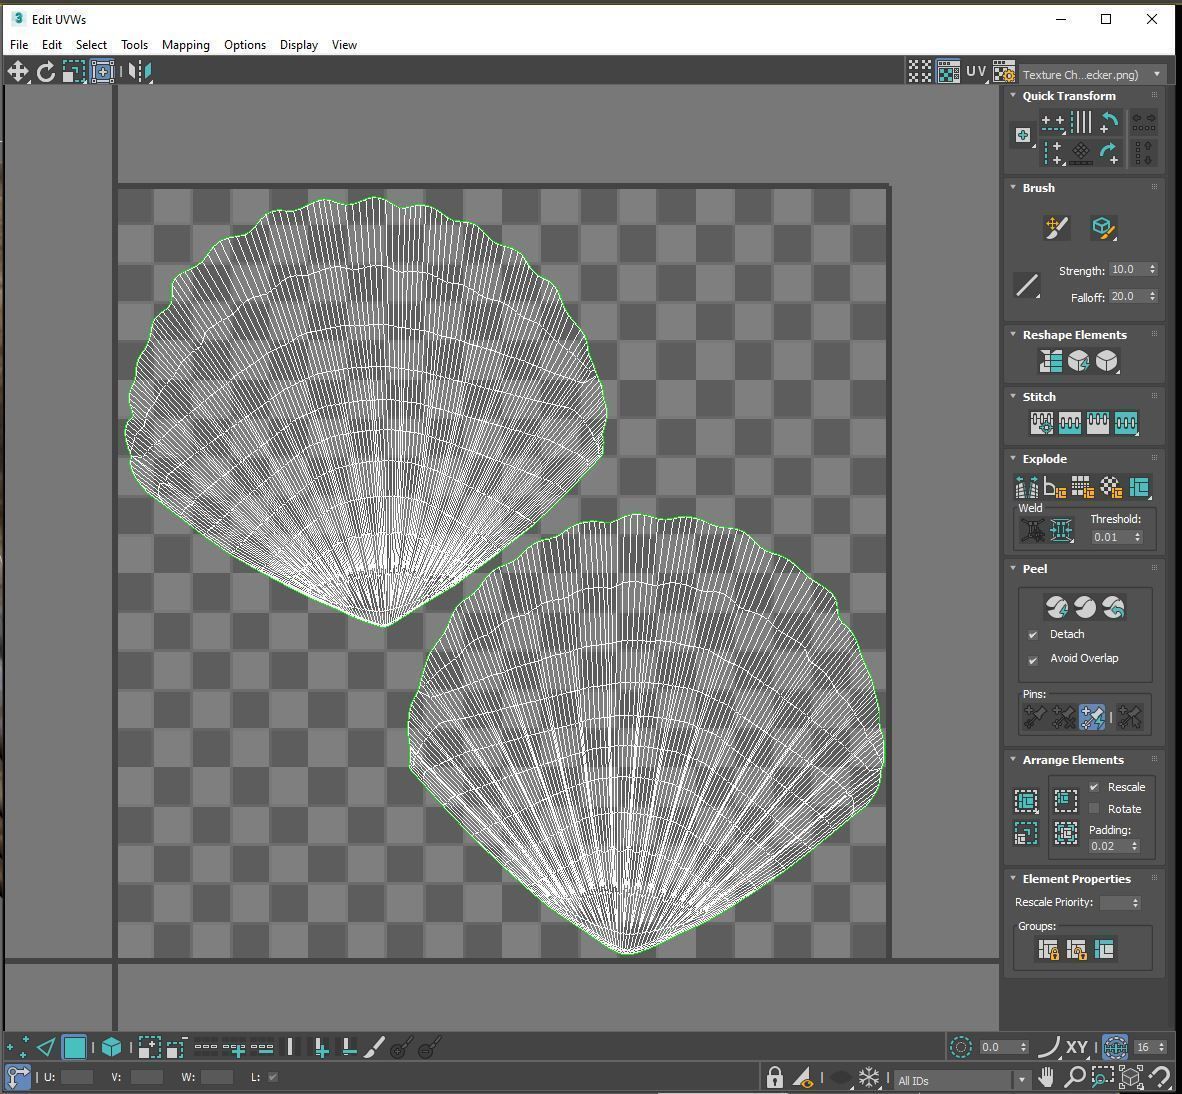
Task: Select the Scale tool in top toolbar
Action: coord(74,72)
